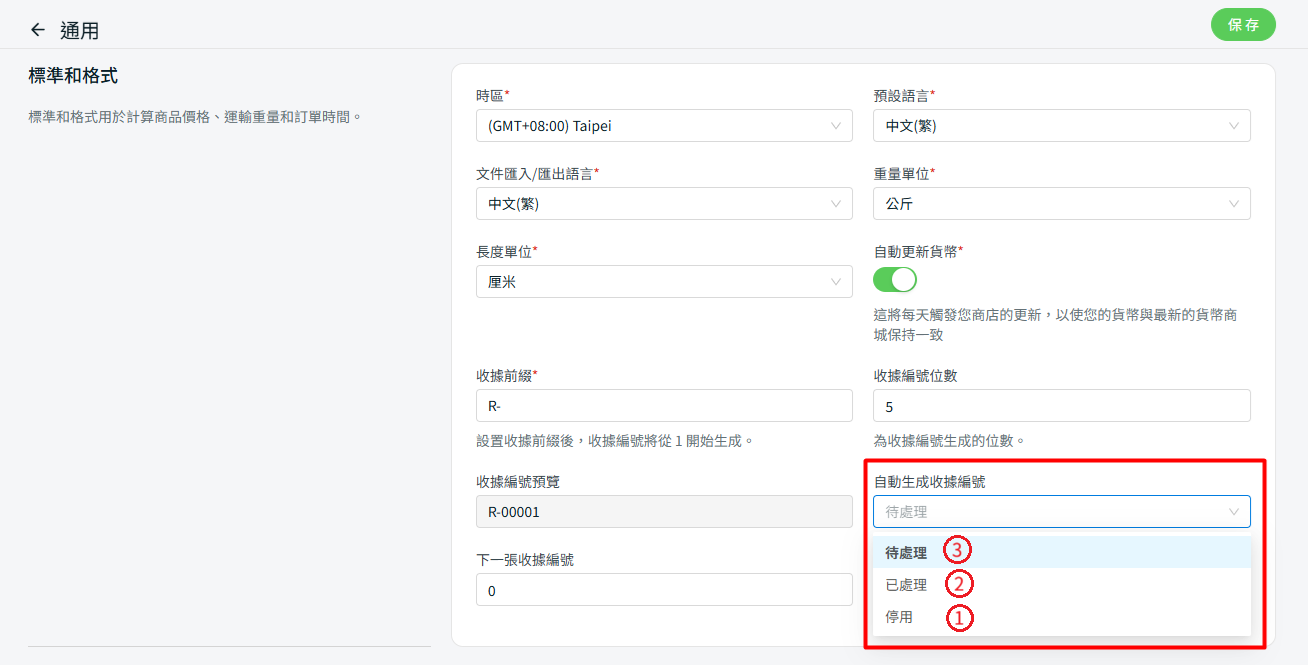The width and height of the screenshot is (1308, 665).
Task: Click chevron arrow in 長度單位 select box
Action: tap(836, 282)
